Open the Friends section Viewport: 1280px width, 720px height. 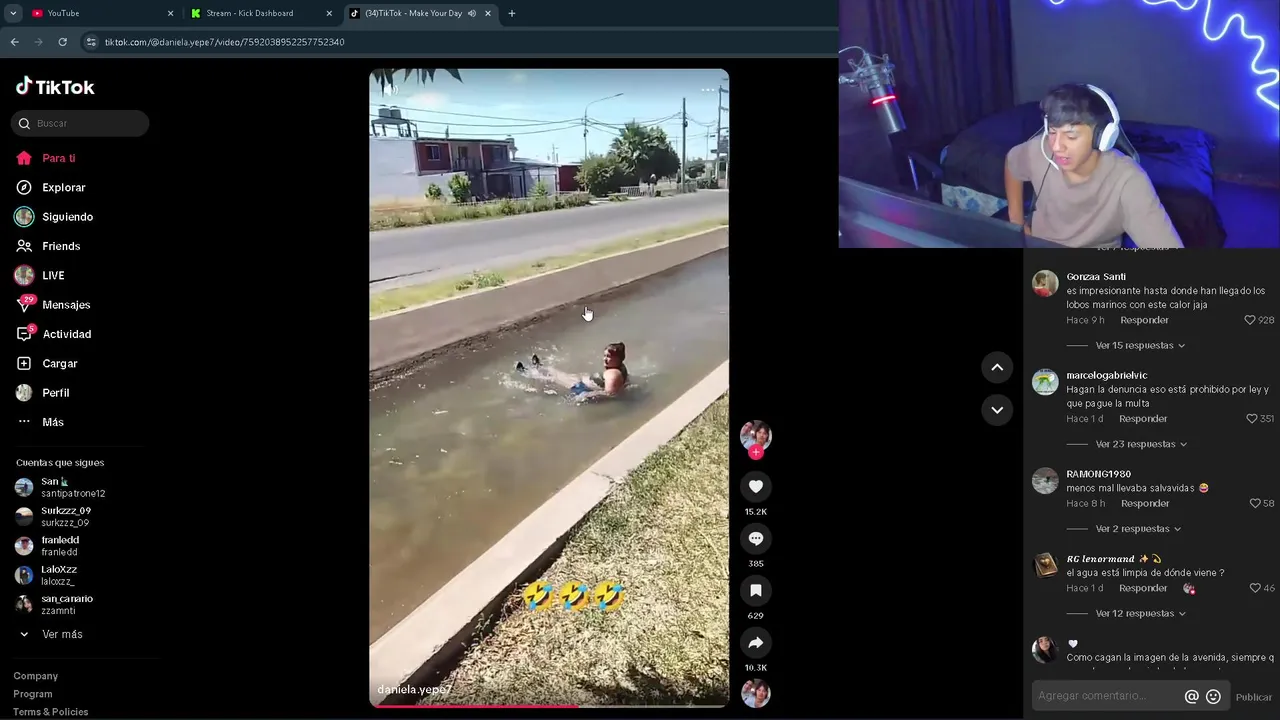[x=48, y=246]
